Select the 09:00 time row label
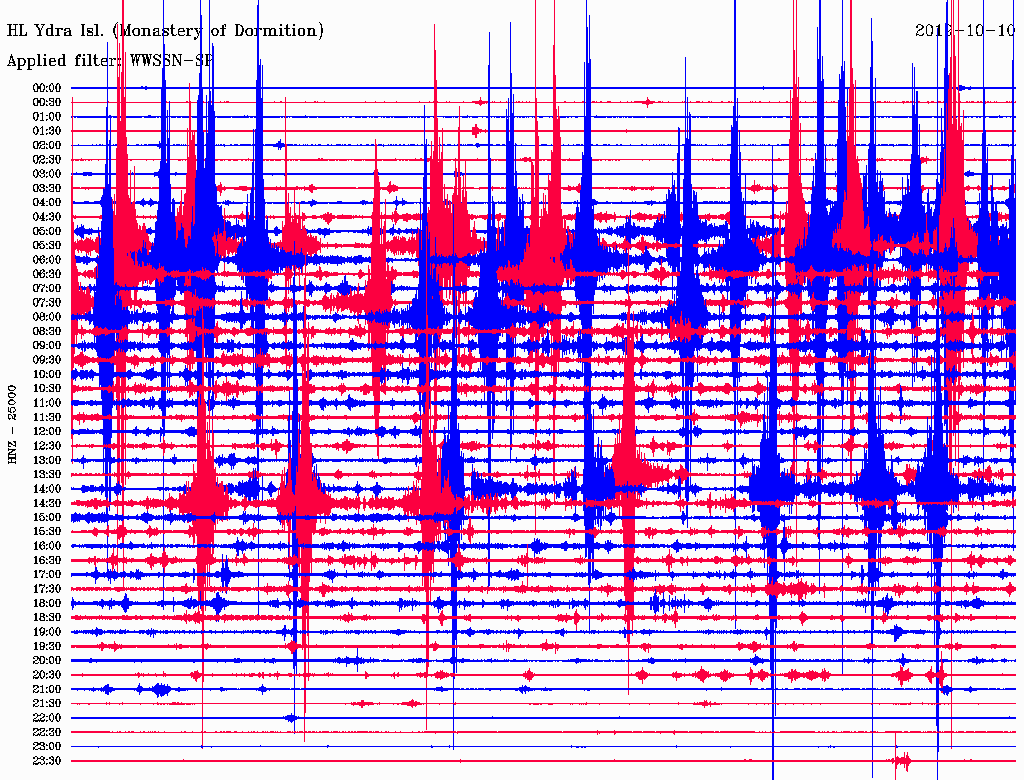The width and height of the screenshot is (1024, 780). pos(47,346)
